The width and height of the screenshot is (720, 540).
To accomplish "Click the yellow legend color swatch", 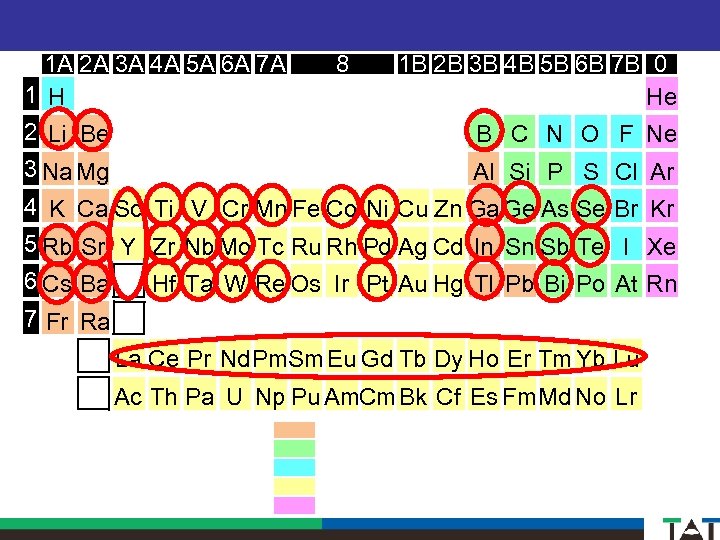I will click(x=294, y=486).
